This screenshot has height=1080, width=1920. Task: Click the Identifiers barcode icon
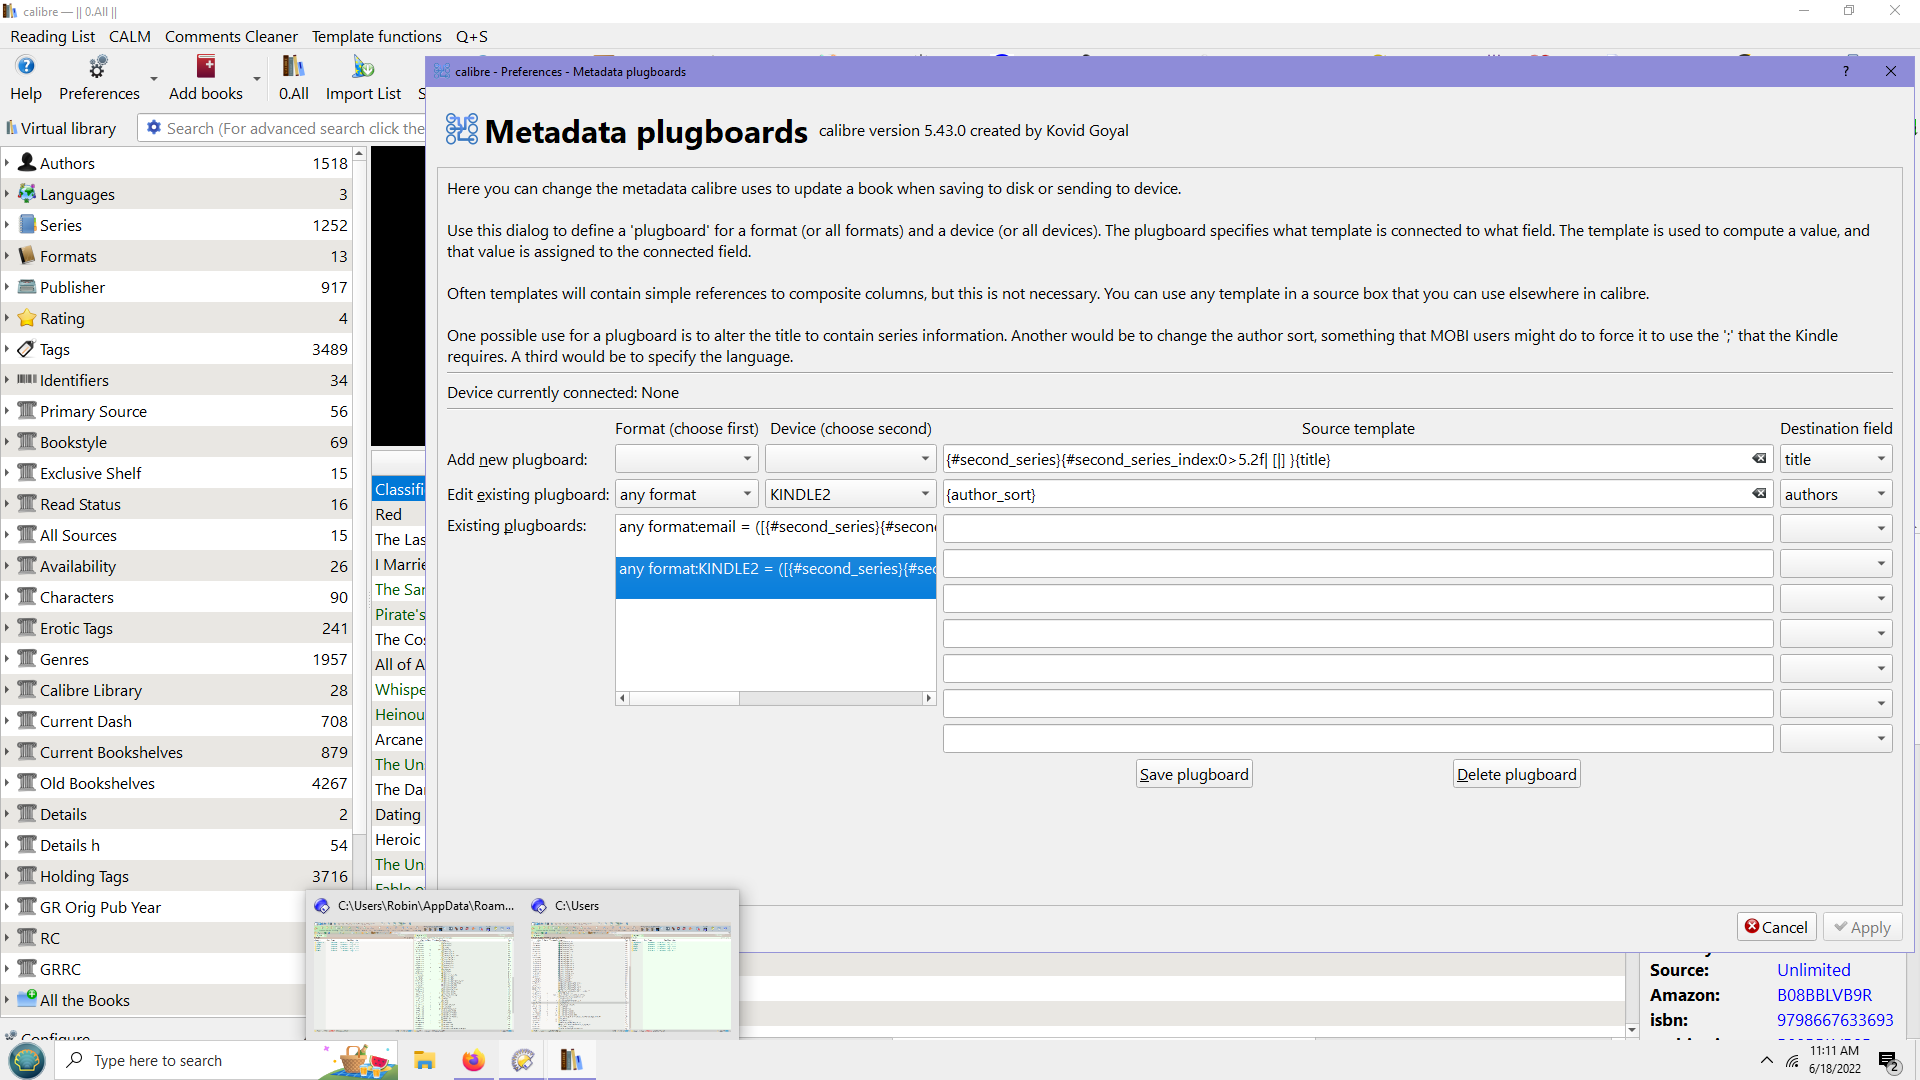[x=27, y=379]
